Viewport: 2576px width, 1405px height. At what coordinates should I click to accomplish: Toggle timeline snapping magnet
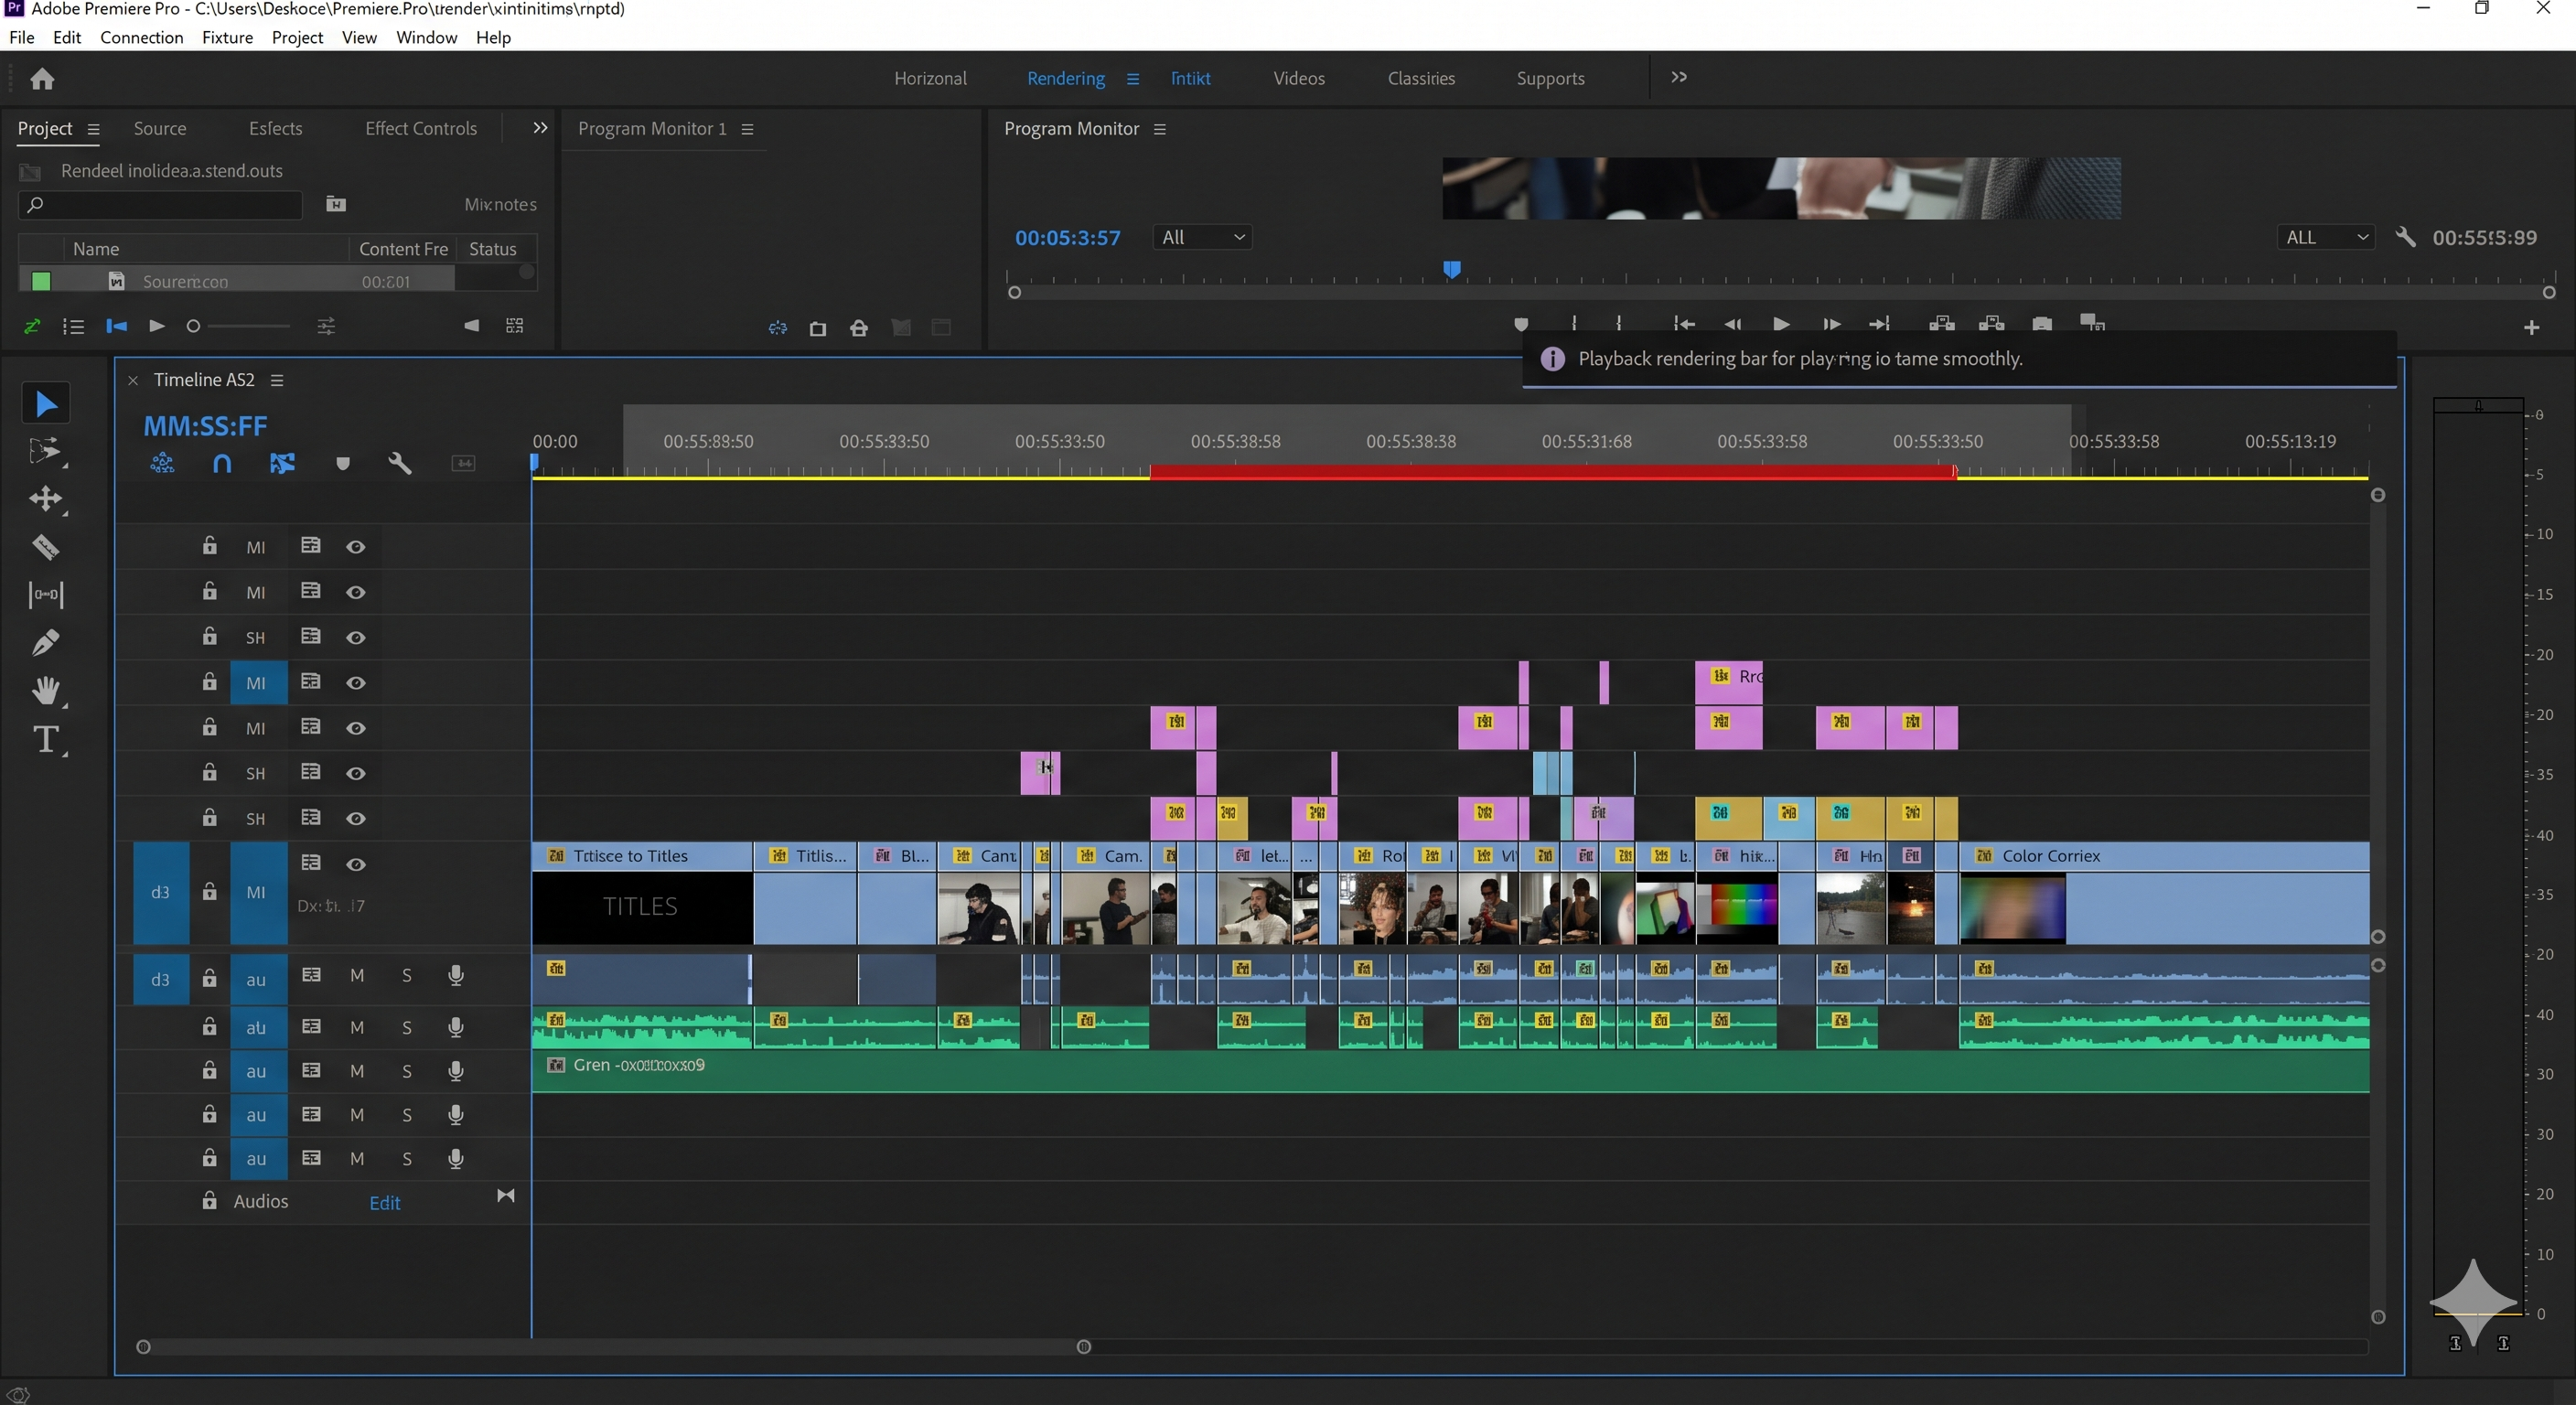222,463
